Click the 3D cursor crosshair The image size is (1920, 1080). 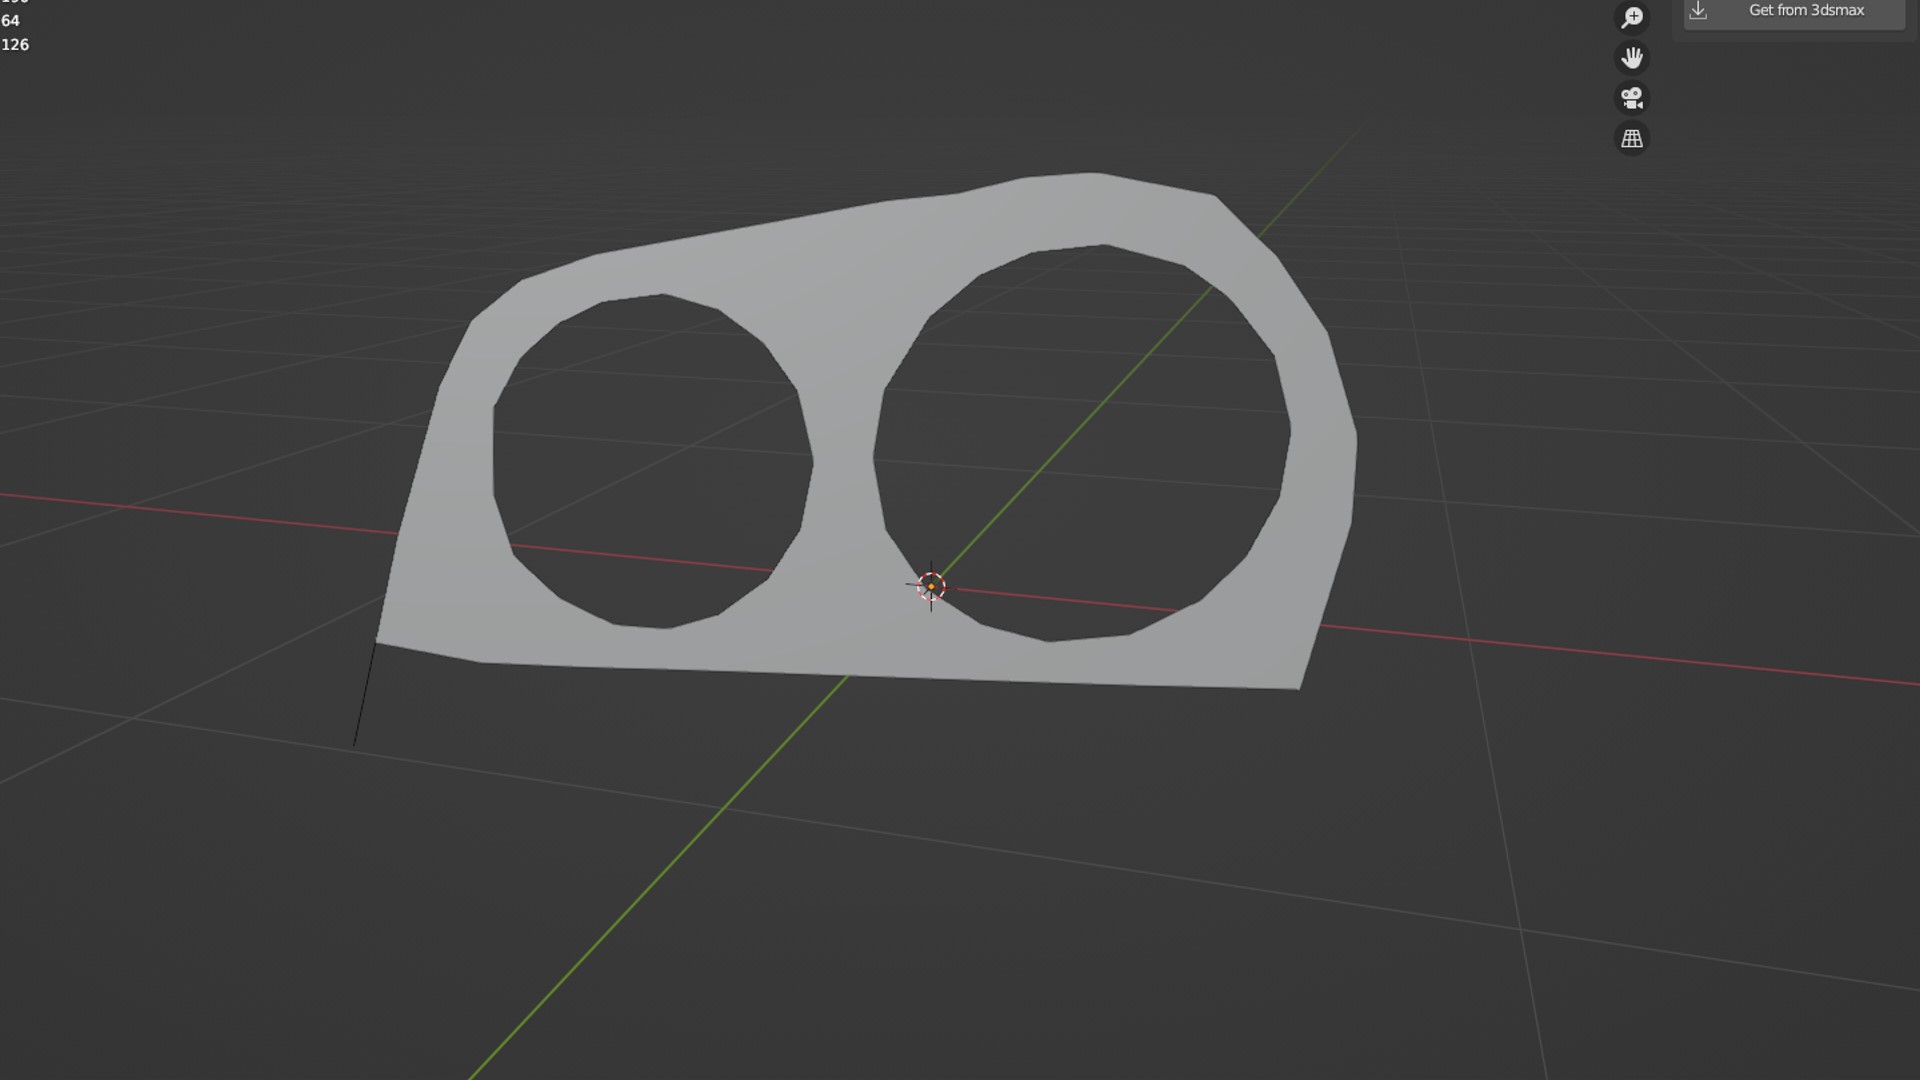tap(931, 586)
